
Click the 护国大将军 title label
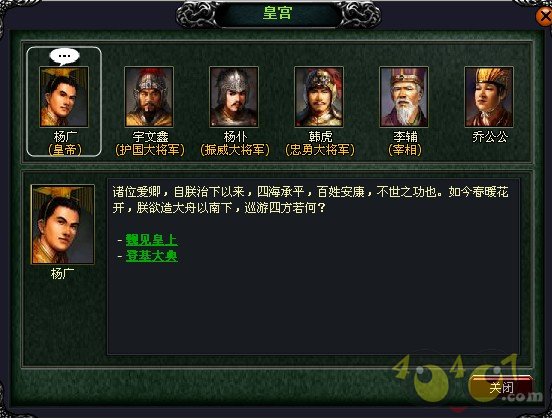150,150
